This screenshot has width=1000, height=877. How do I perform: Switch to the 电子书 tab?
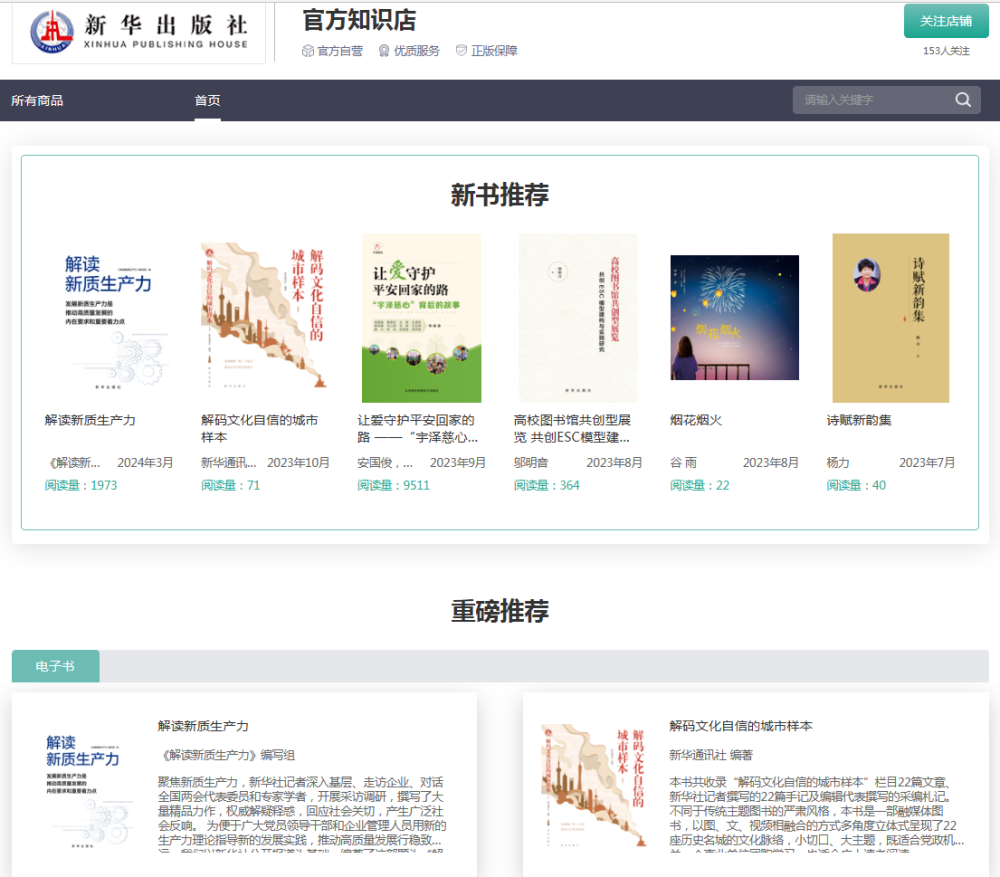[x=55, y=666]
